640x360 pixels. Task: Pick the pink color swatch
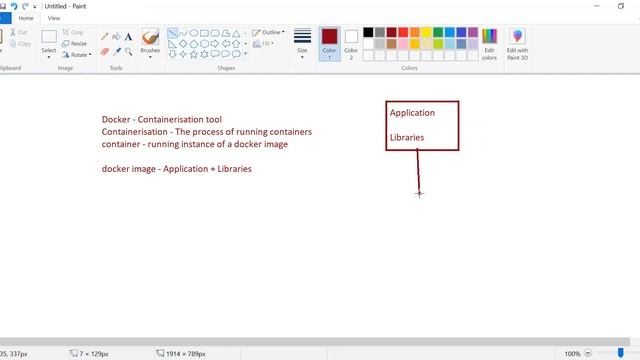tap(403, 44)
